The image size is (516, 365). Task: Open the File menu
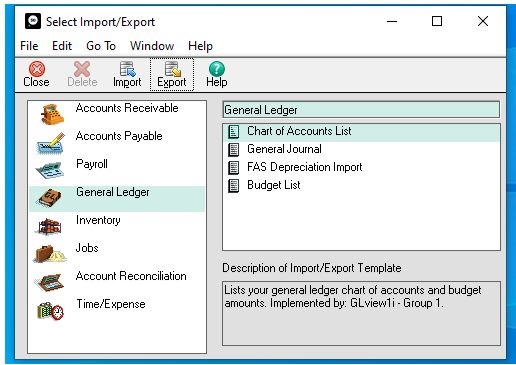(x=29, y=46)
